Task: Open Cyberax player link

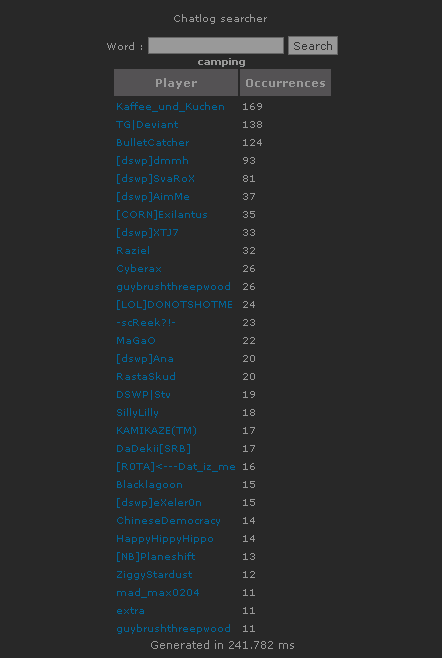Action: 139,269
